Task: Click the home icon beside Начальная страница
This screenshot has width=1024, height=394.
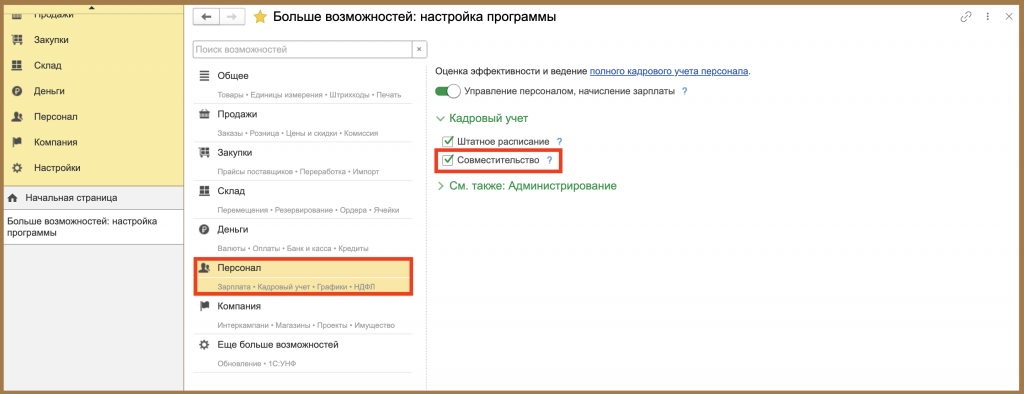Action: (13, 197)
